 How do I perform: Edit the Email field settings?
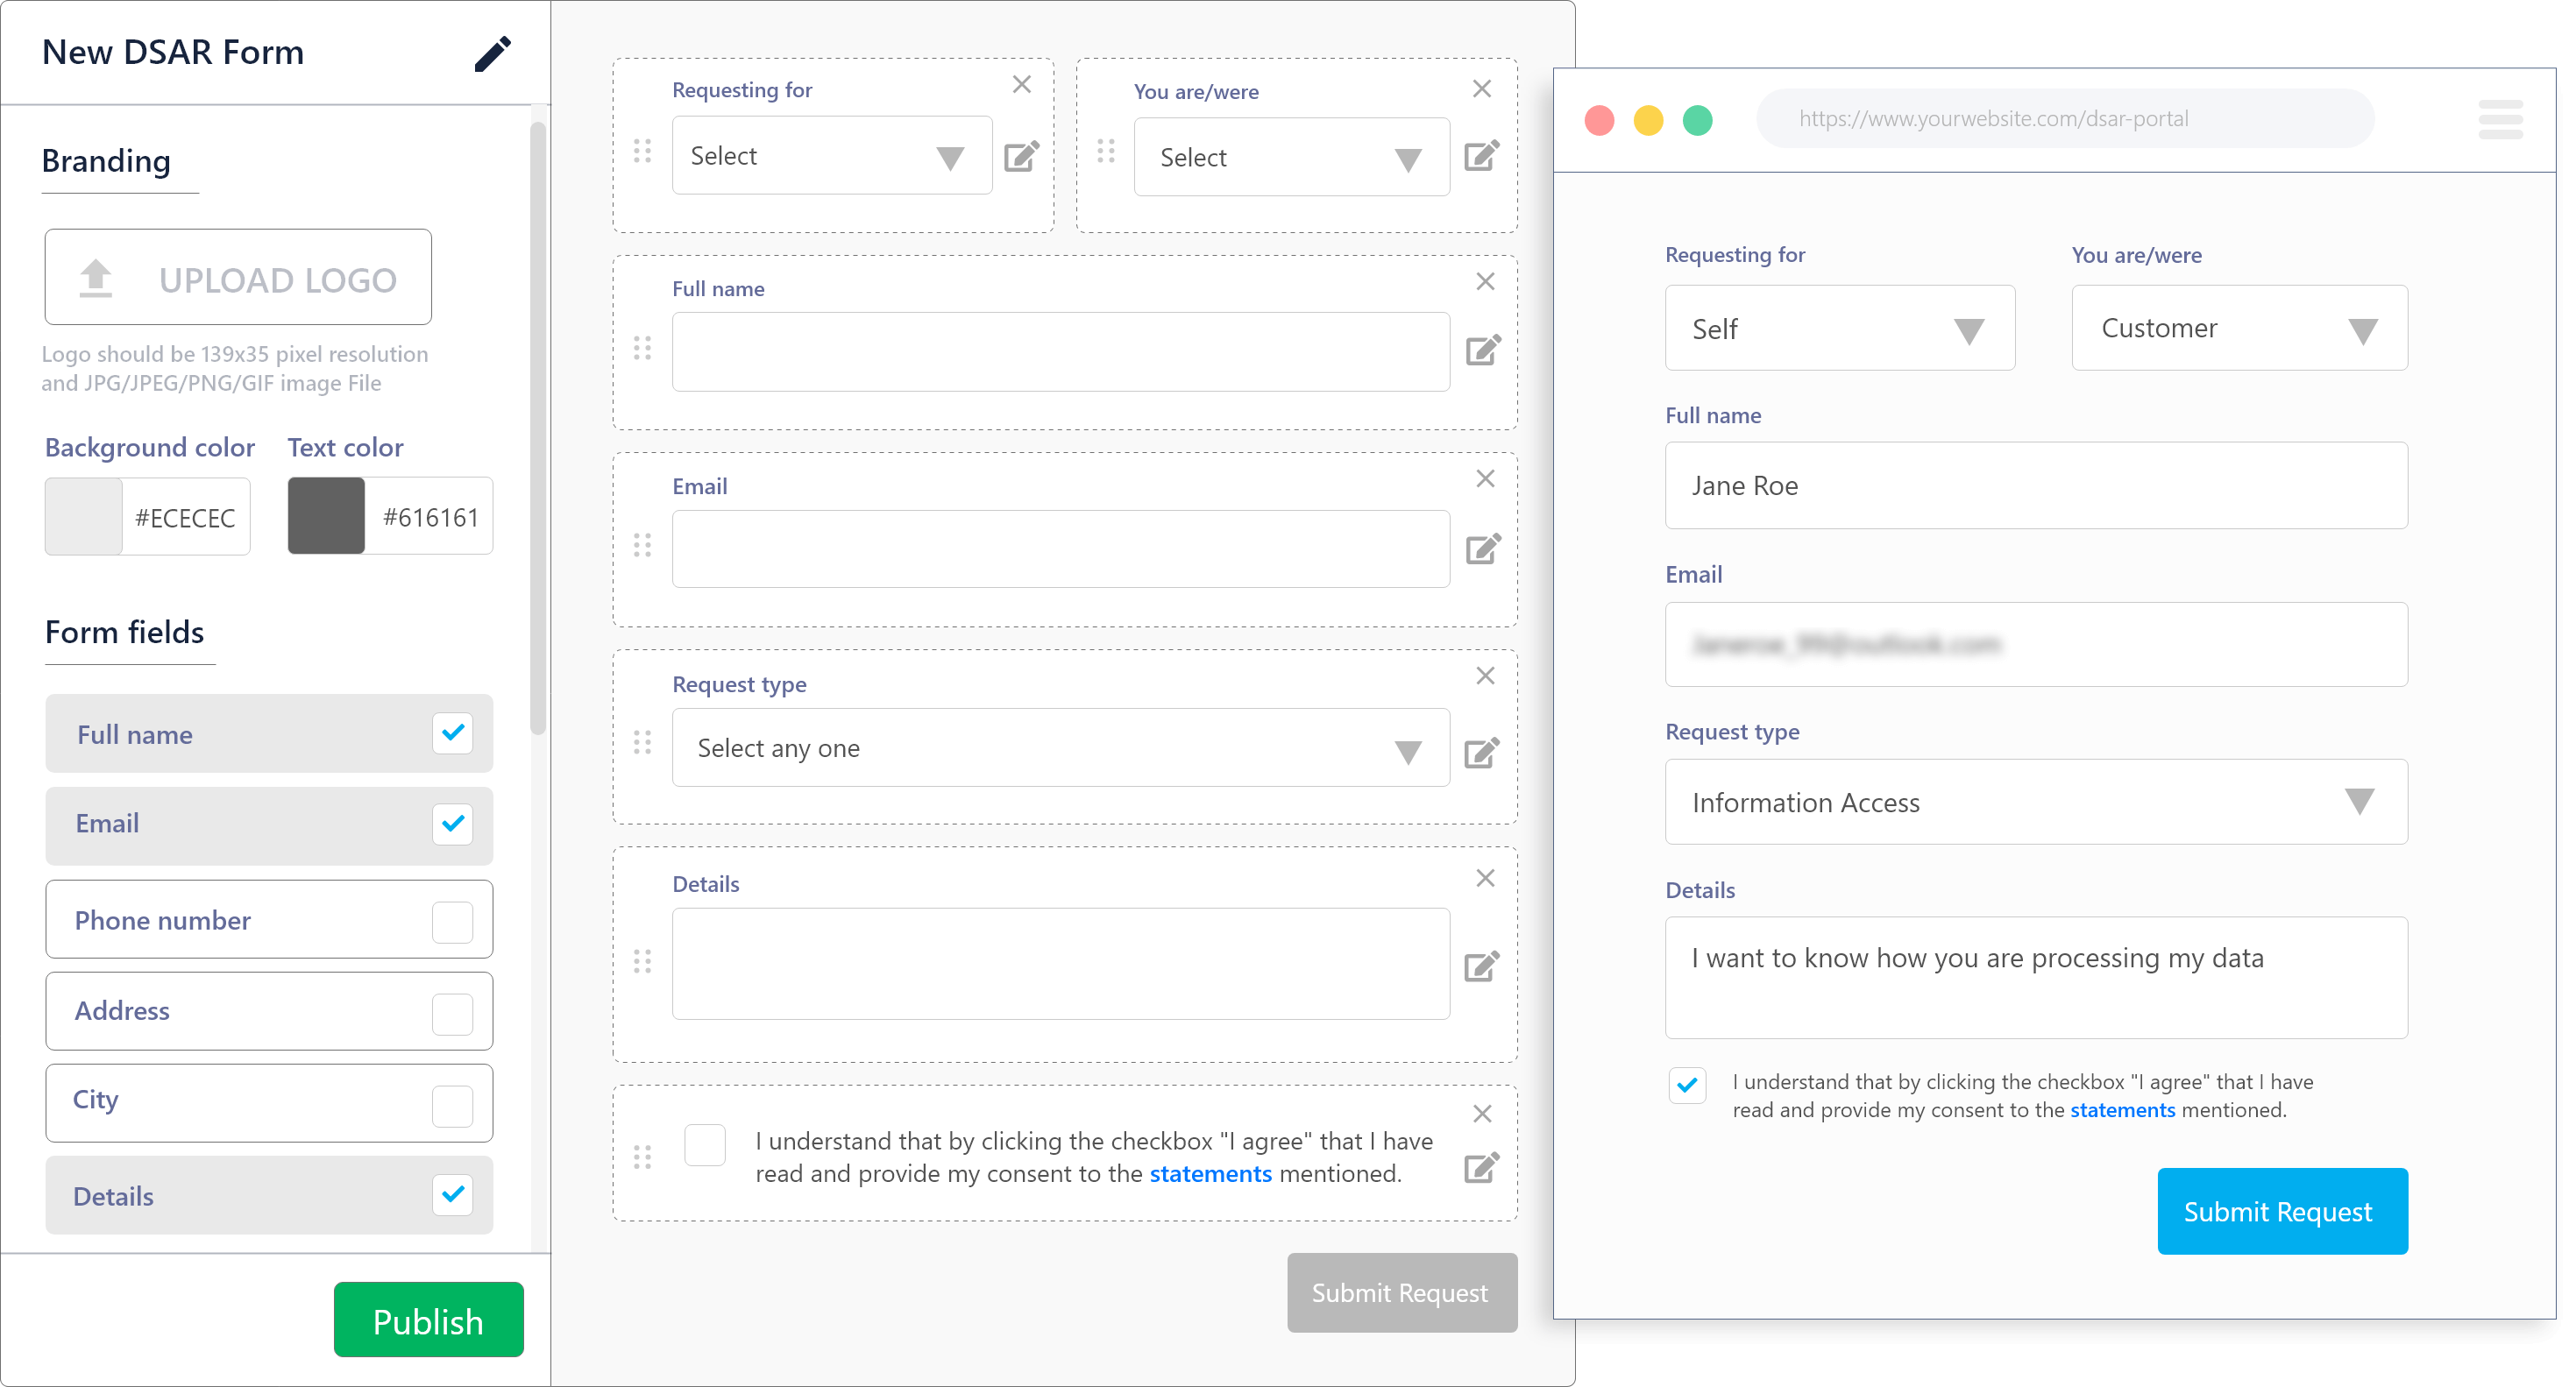point(1483,548)
